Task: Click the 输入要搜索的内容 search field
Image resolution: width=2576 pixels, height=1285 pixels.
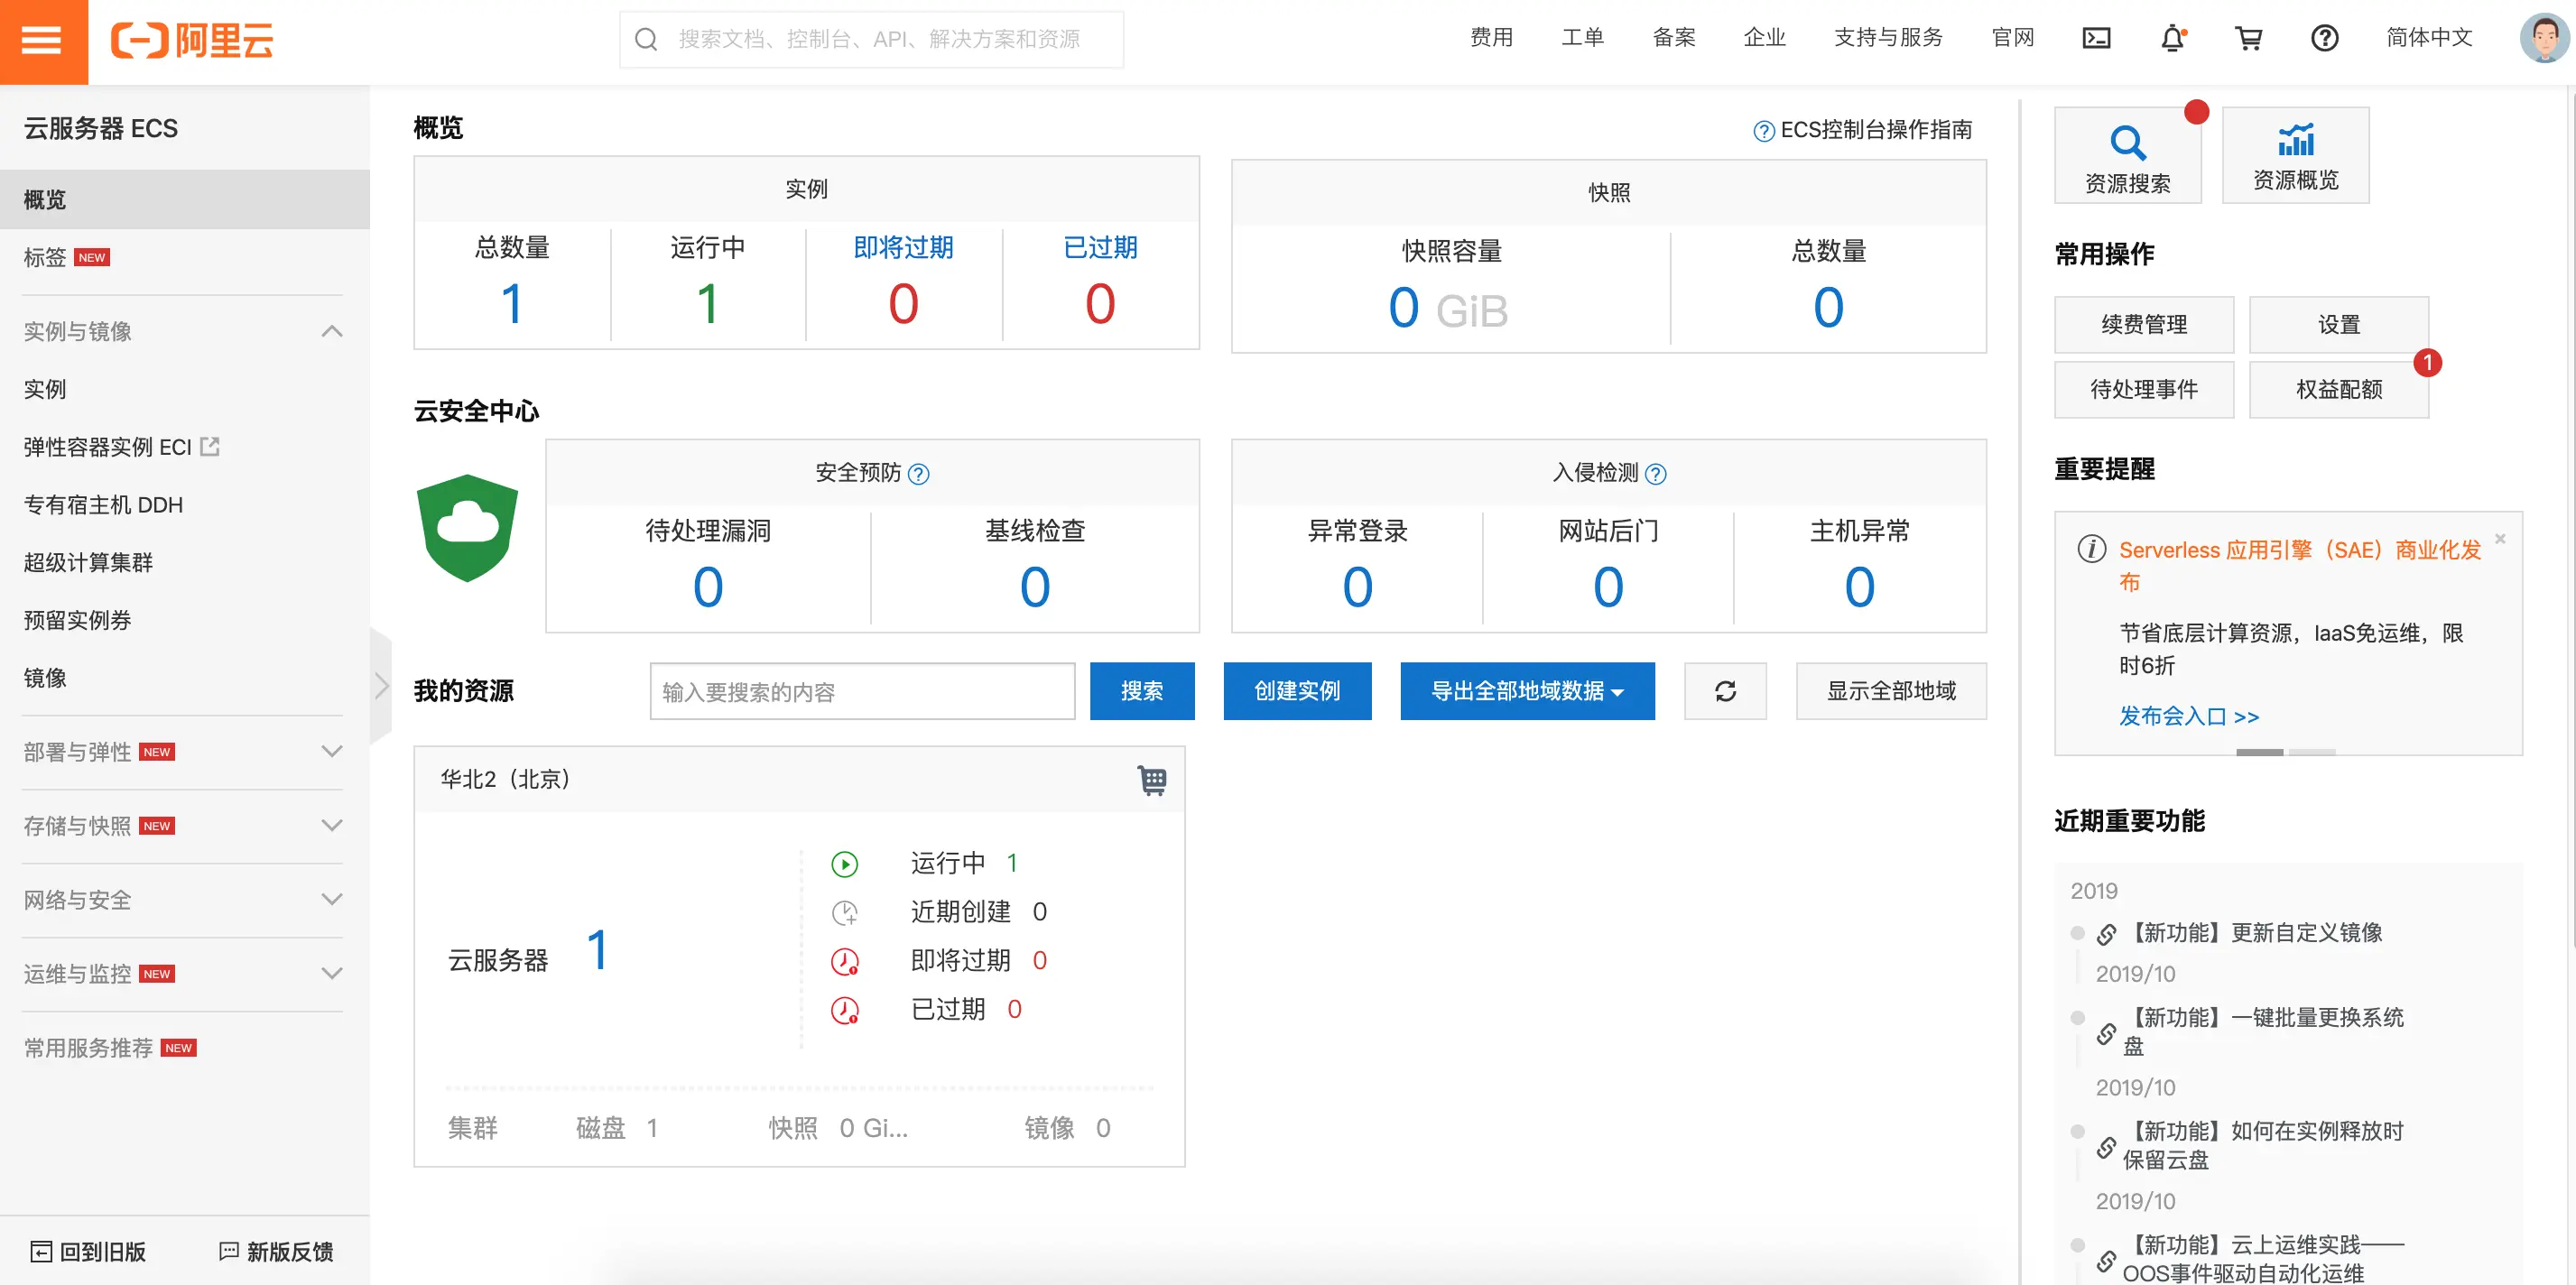Action: pyautogui.click(x=861, y=691)
